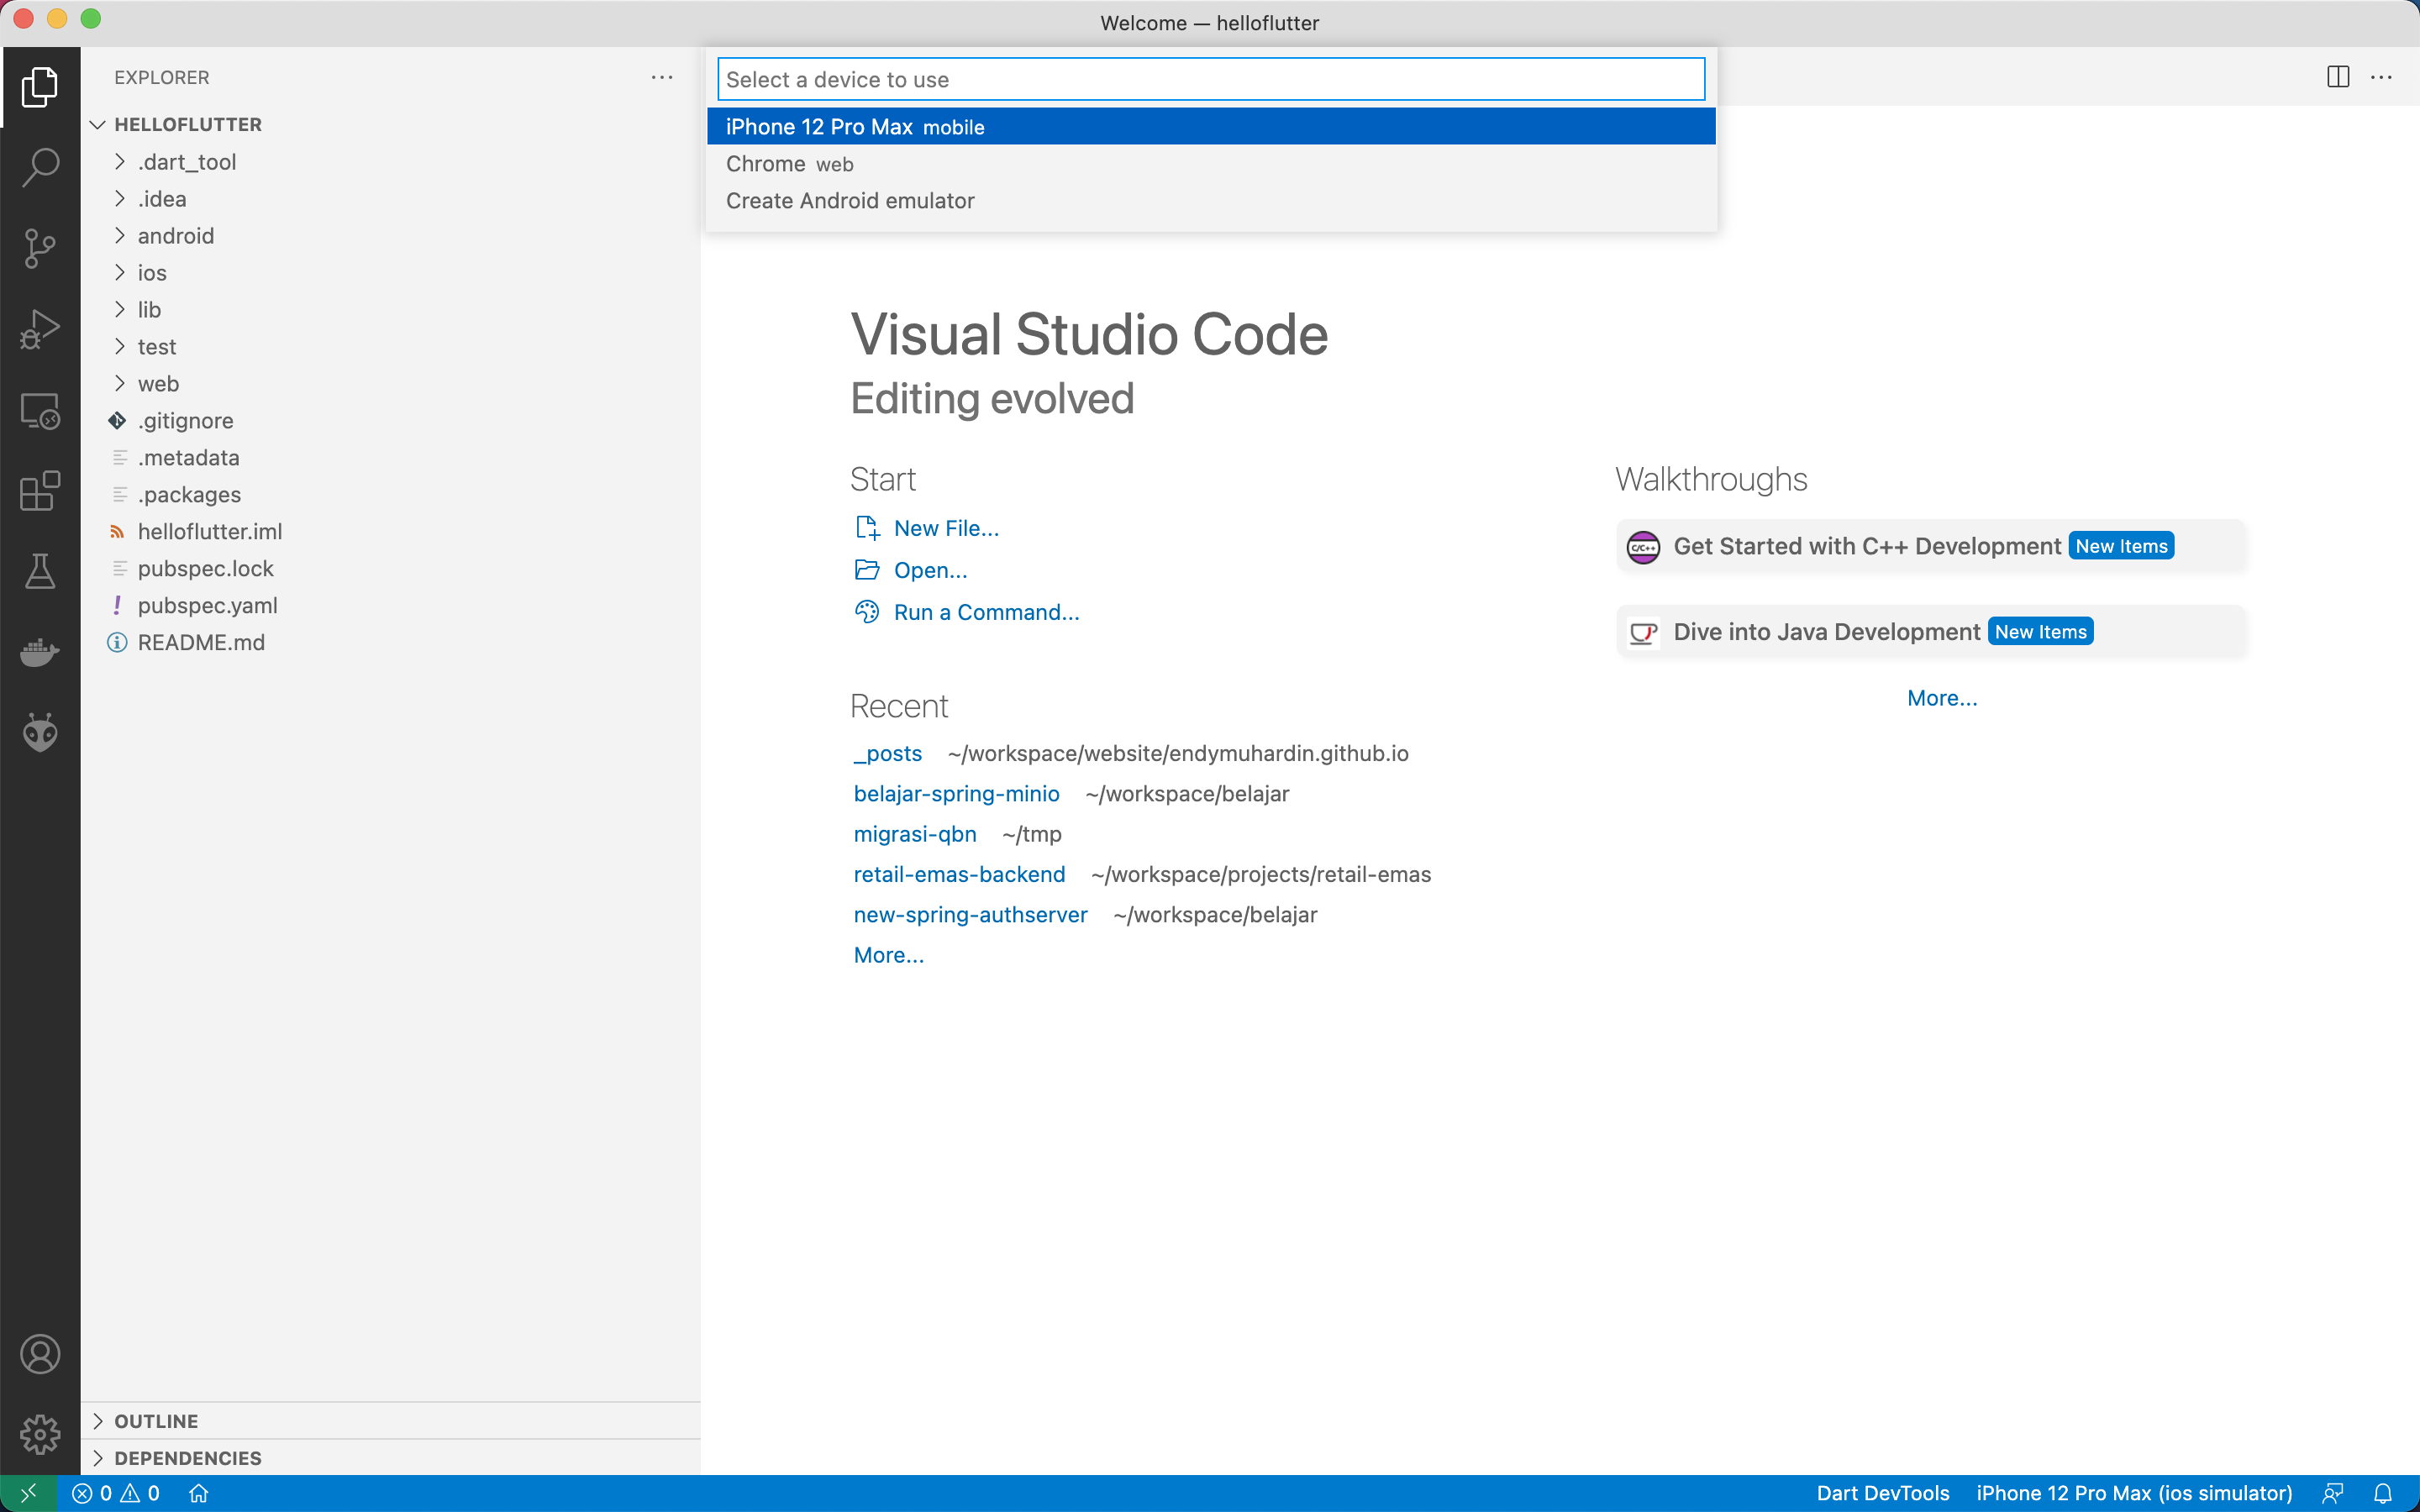Click the home icon in status bar
The image size is (2420, 1512).
point(199,1493)
